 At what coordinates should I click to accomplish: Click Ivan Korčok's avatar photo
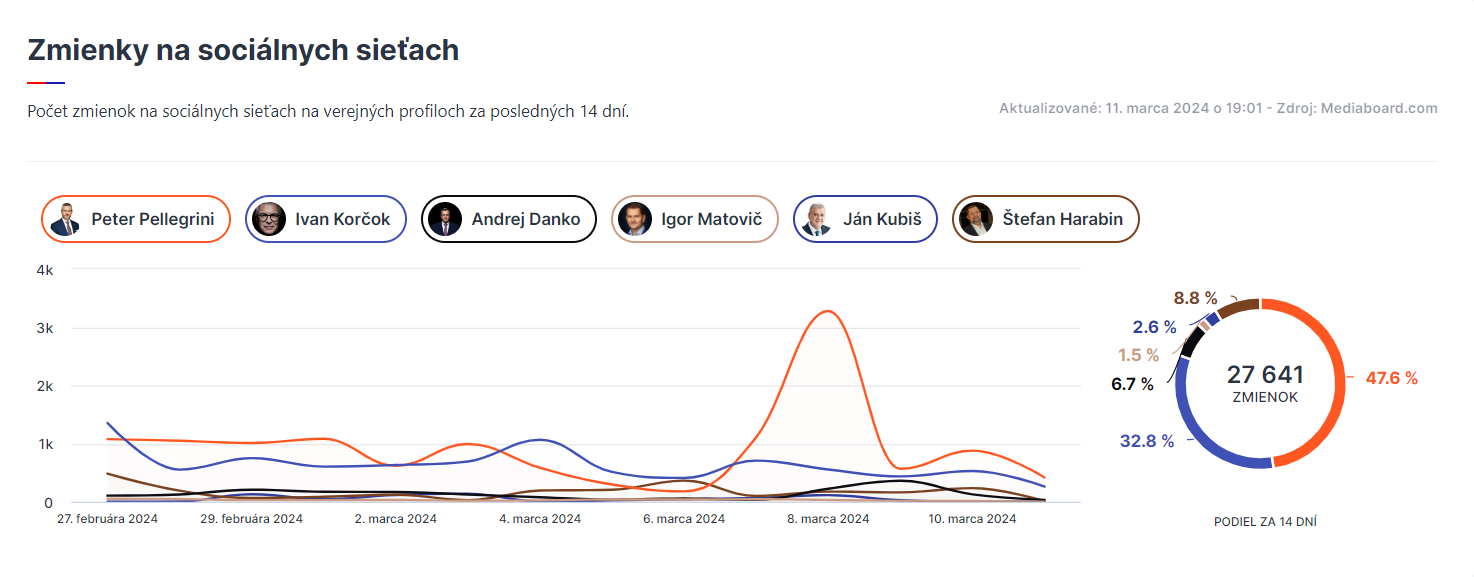pyautogui.click(x=269, y=219)
